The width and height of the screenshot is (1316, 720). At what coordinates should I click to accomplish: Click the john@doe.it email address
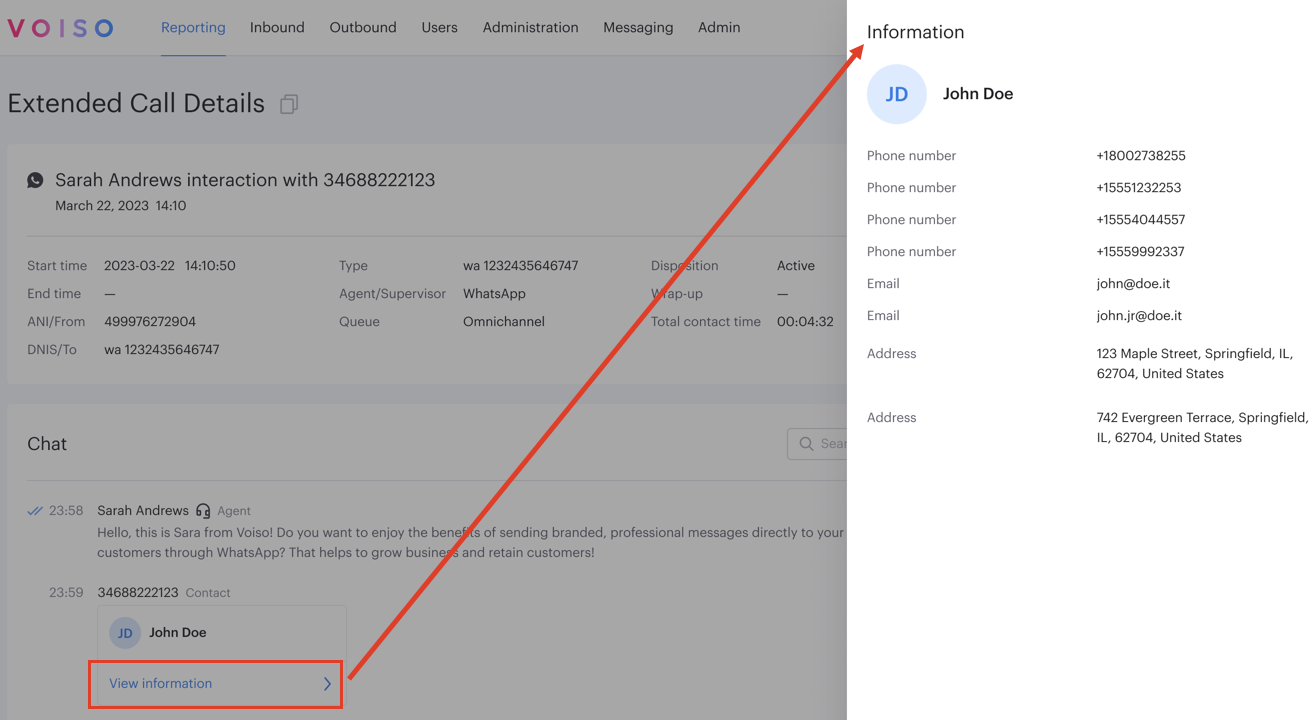(x=1133, y=284)
